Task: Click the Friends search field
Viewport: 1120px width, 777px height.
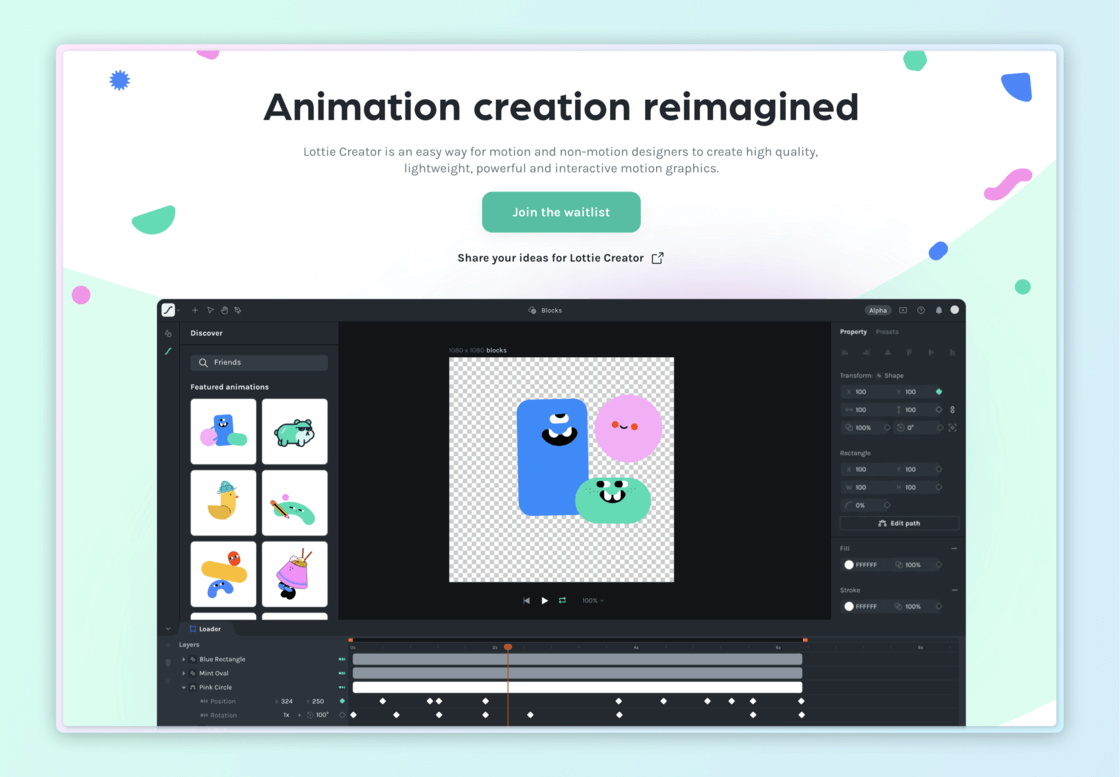Action: pyautogui.click(x=259, y=363)
